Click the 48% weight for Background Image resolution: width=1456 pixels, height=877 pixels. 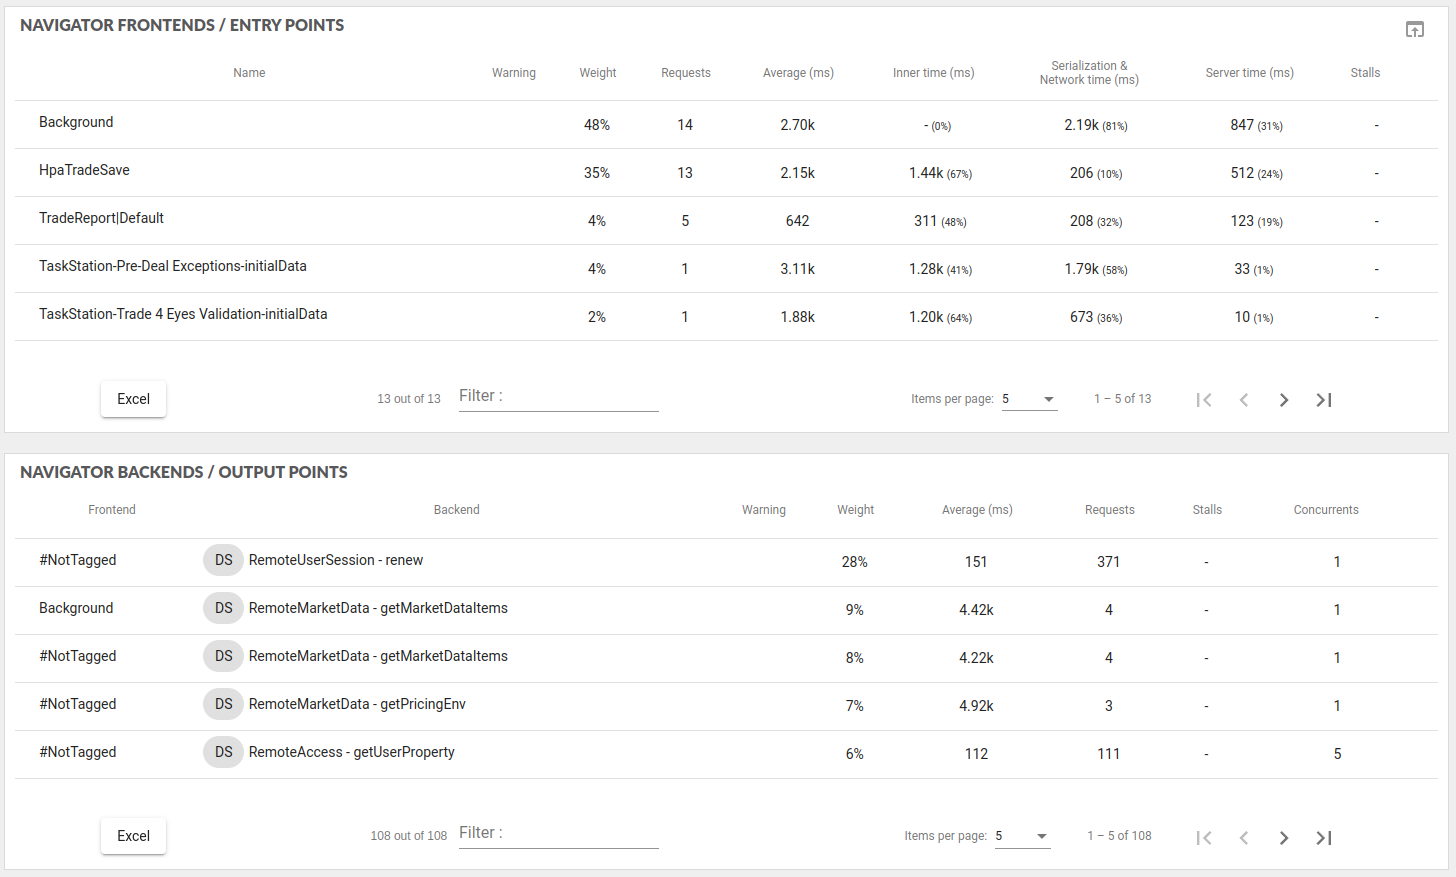[597, 125]
